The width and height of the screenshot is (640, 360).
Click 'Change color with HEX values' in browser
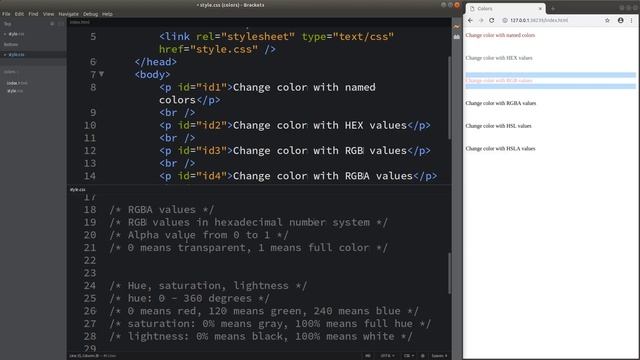coord(499,58)
